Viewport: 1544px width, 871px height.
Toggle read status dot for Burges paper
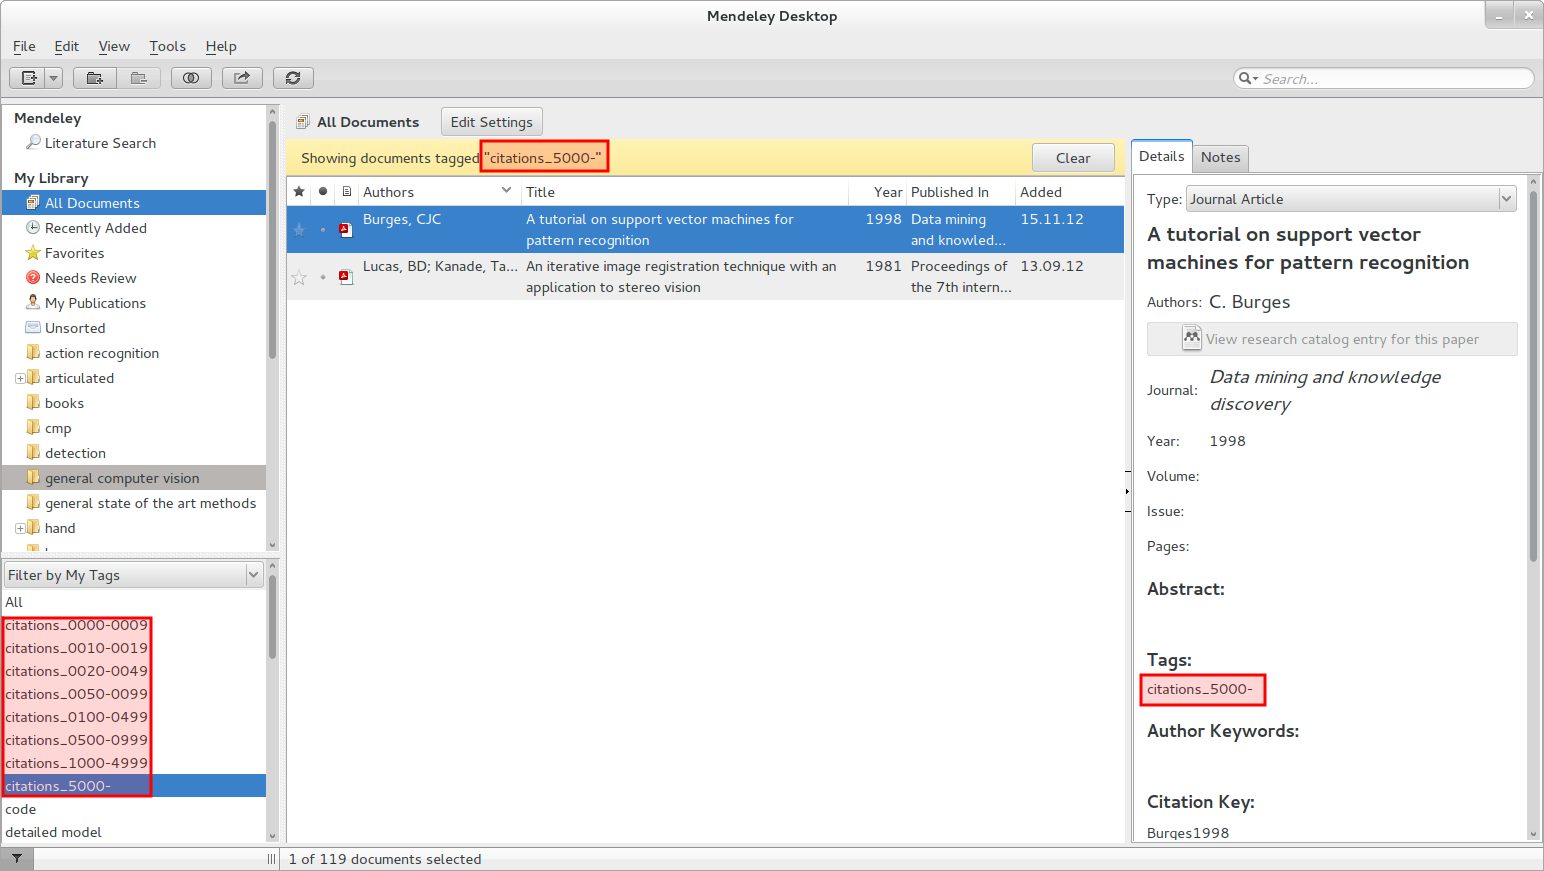[x=323, y=230]
